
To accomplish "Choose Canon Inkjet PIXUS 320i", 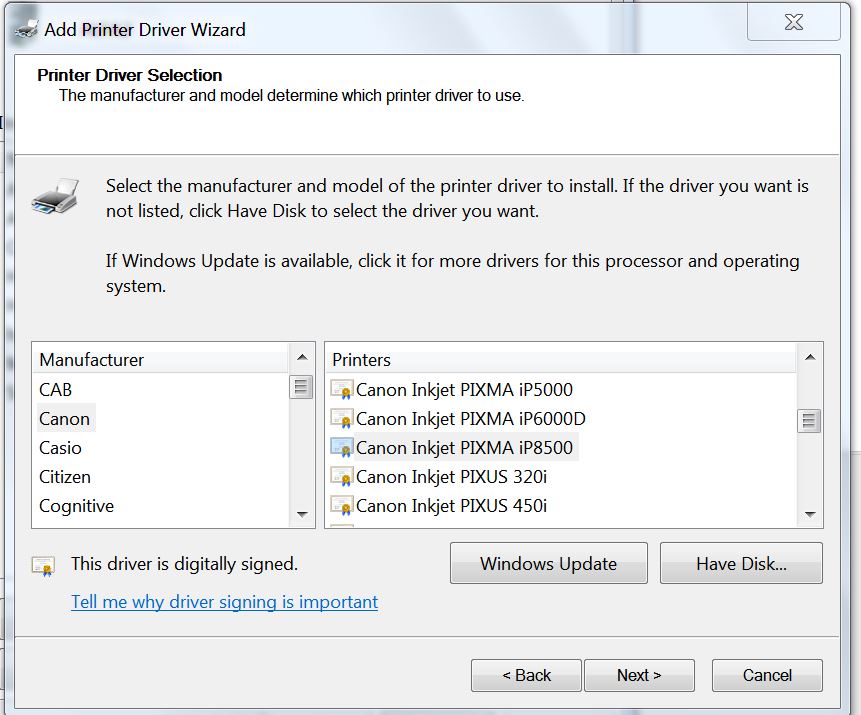I will (451, 477).
